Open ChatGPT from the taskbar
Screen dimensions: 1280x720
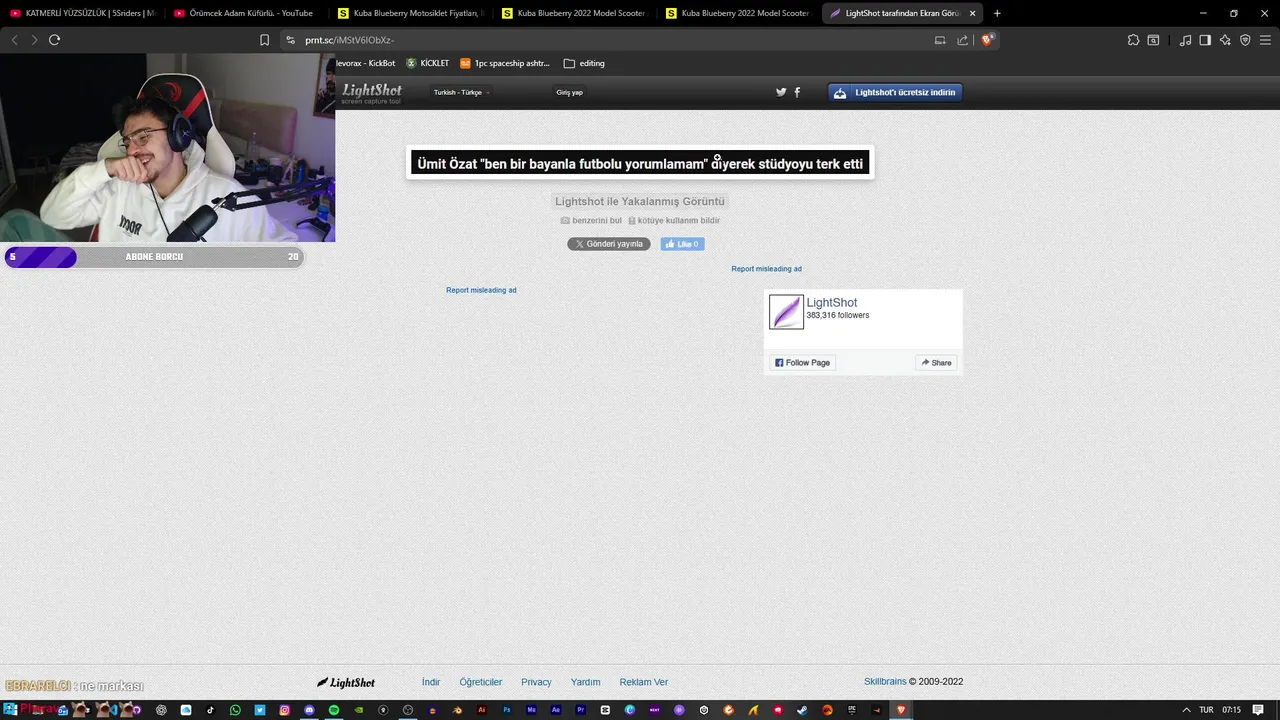coord(160,710)
